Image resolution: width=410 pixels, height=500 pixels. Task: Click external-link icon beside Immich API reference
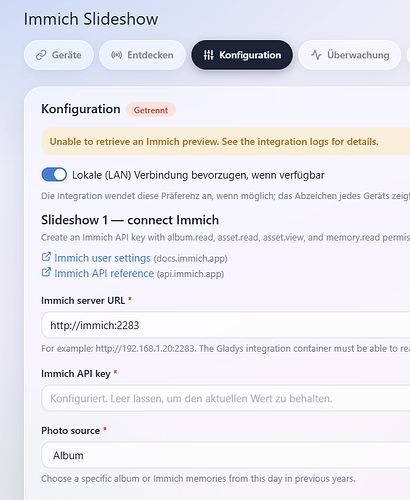46,272
